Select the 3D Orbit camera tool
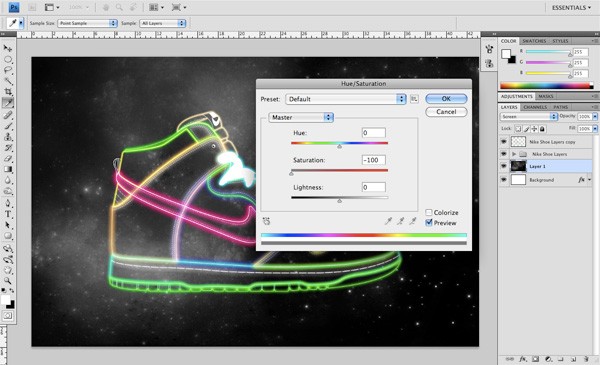This screenshot has width=600, height=365. 8,259
